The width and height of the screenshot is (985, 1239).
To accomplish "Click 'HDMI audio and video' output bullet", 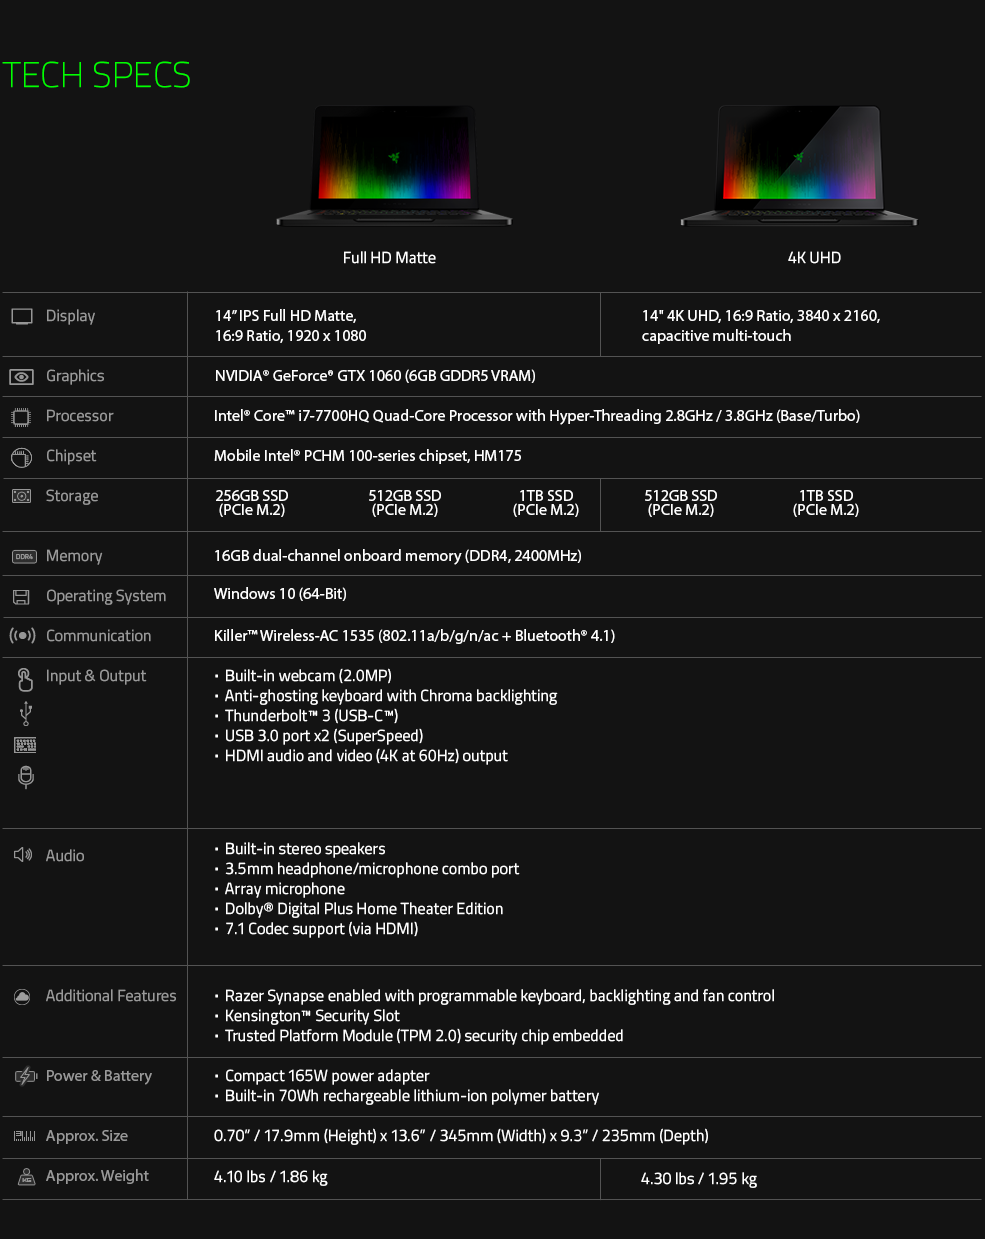I will [366, 756].
